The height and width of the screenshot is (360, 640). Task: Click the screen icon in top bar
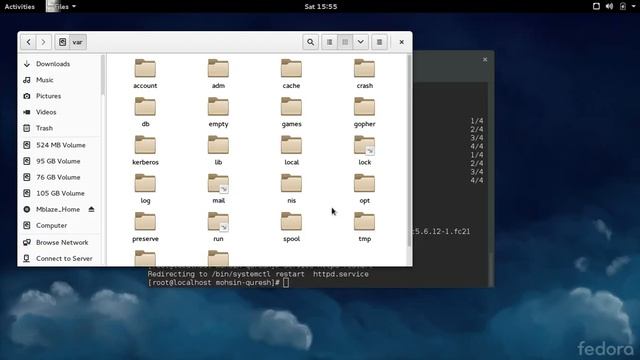[x=596, y=6]
